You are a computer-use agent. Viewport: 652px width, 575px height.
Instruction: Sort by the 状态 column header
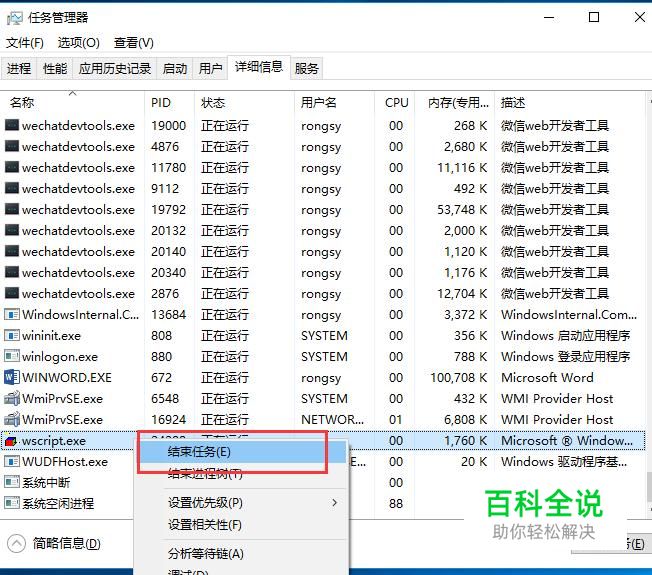(244, 102)
